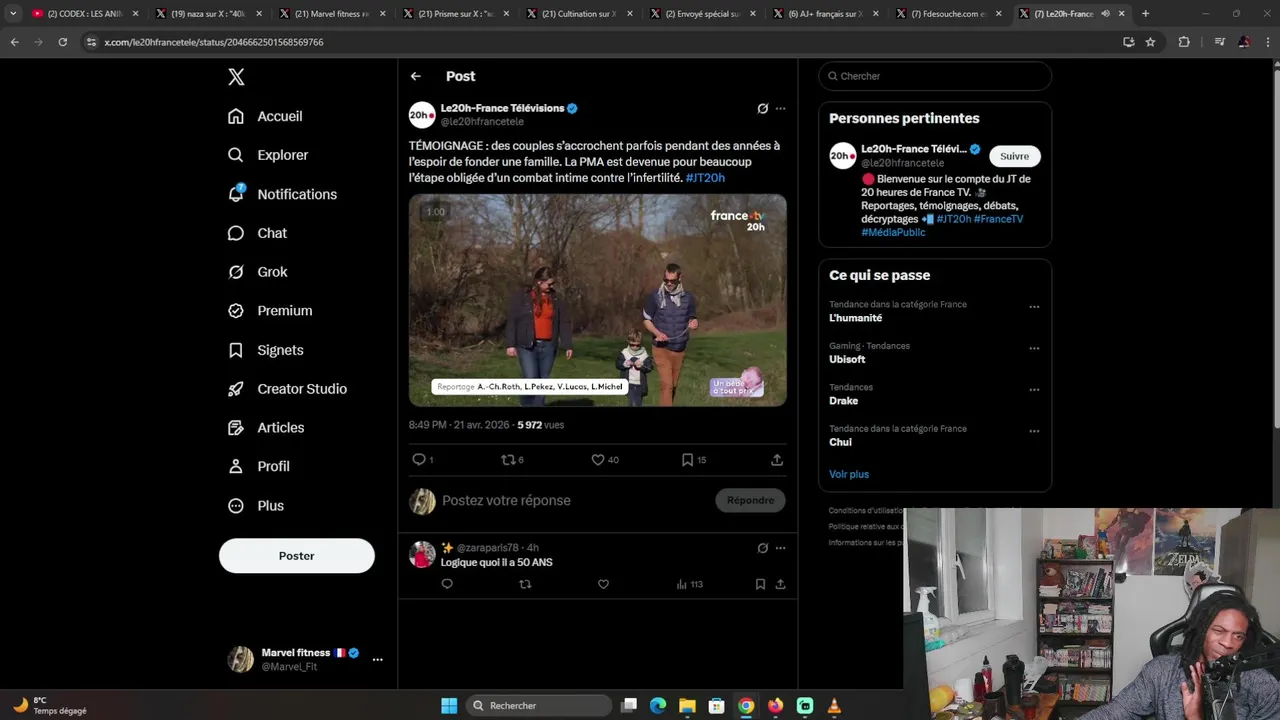The width and height of the screenshot is (1280, 720).
Task: Open new browser tab
Action: point(1146,14)
